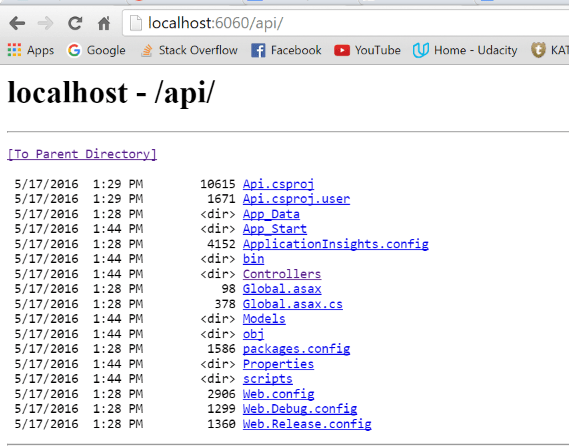The image size is (571, 448).
Task: Reload the page with refresh icon
Action: (75, 24)
